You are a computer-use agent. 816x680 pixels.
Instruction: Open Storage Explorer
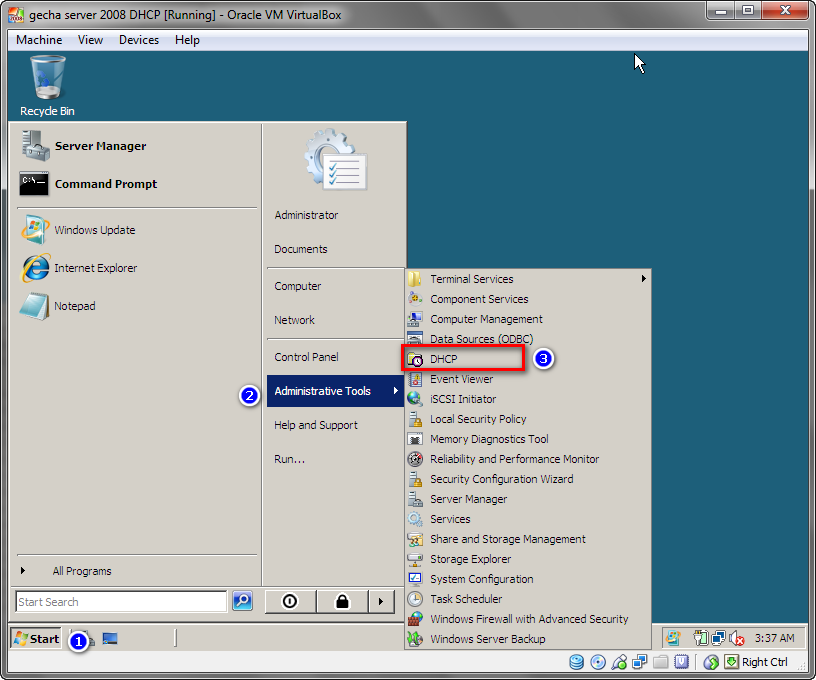(x=528, y=559)
